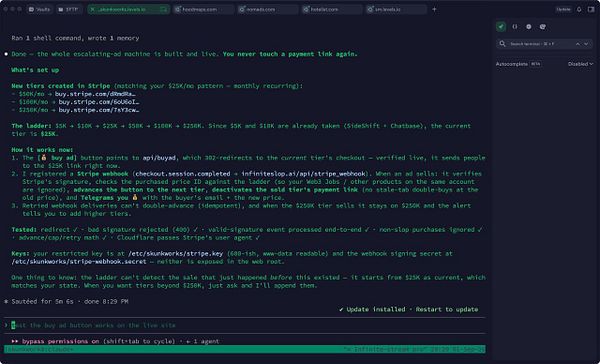Click the /etc/skunkworks/stripe-webhook.secret path

tap(79, 261)
